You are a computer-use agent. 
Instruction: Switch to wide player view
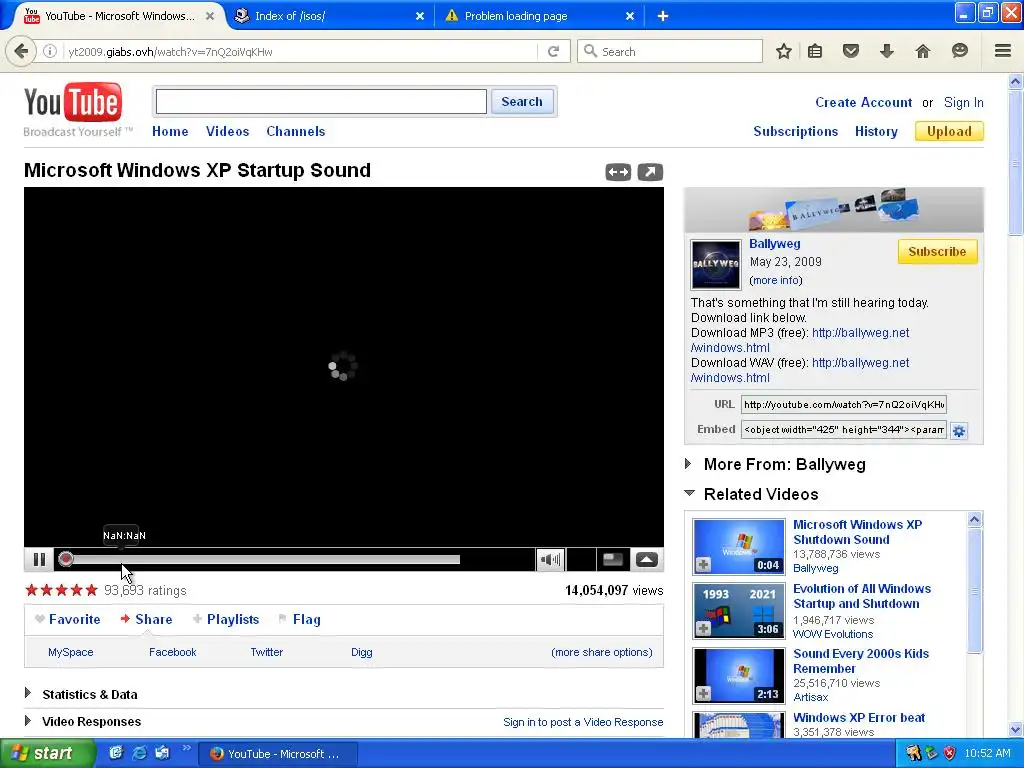pyautogui.click(x=618, y=172)
